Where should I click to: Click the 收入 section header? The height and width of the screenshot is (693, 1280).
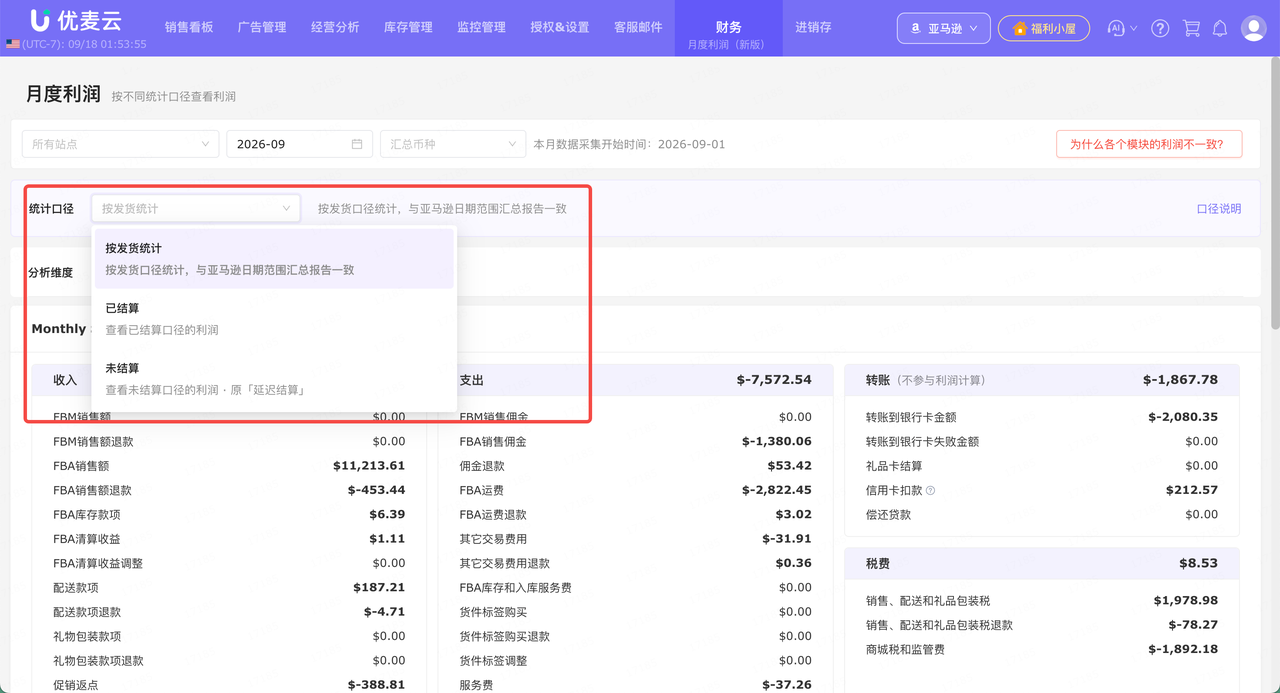65,380
